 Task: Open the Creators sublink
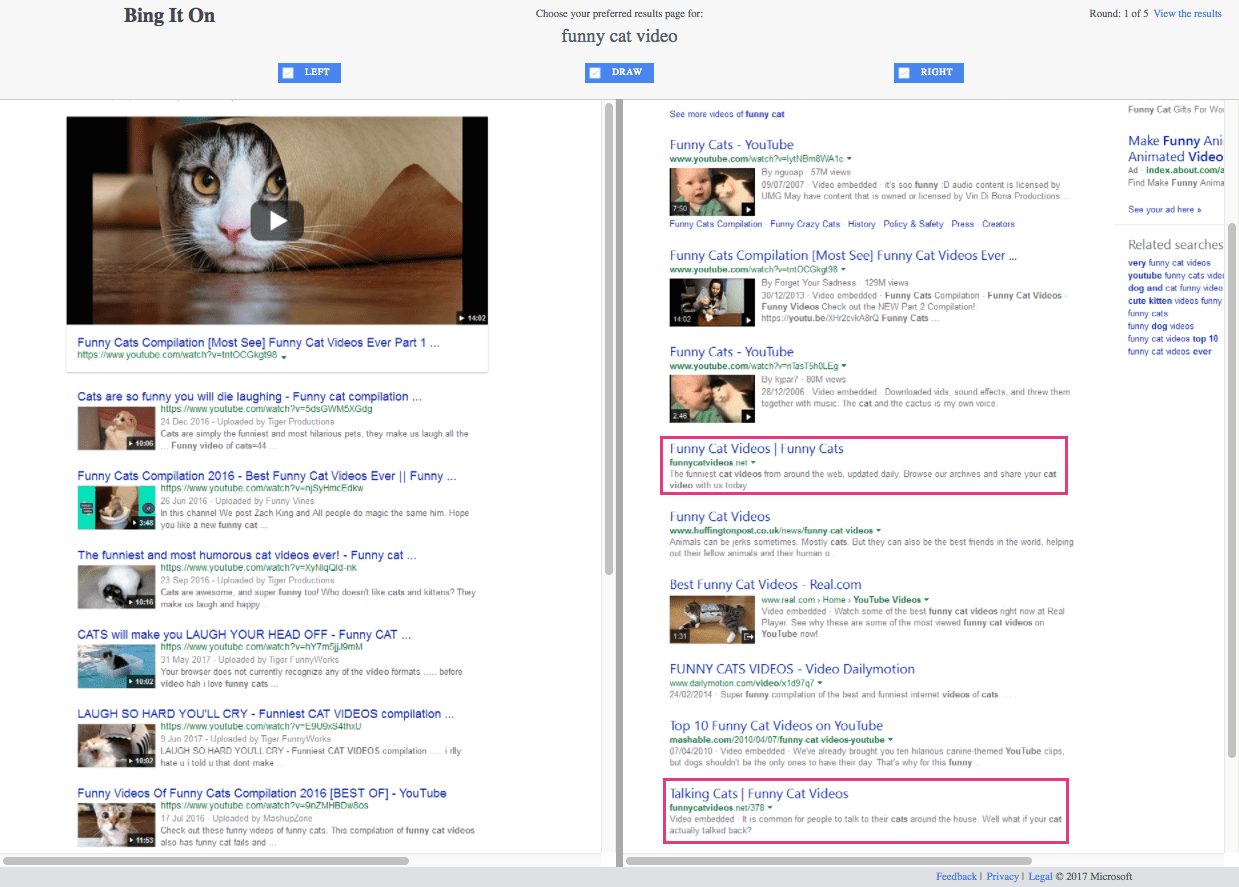pyautogui.click(x=998, y=224)
